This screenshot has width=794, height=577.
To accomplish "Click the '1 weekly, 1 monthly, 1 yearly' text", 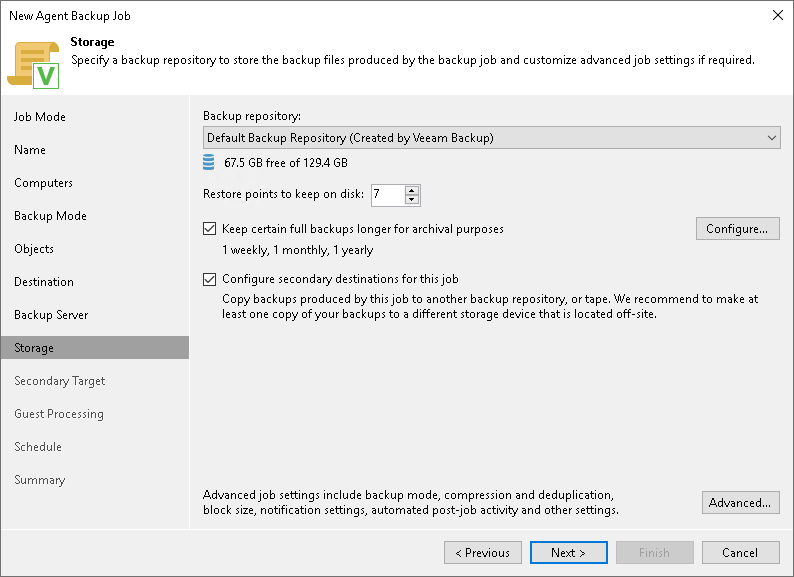I will pos(298,250).
